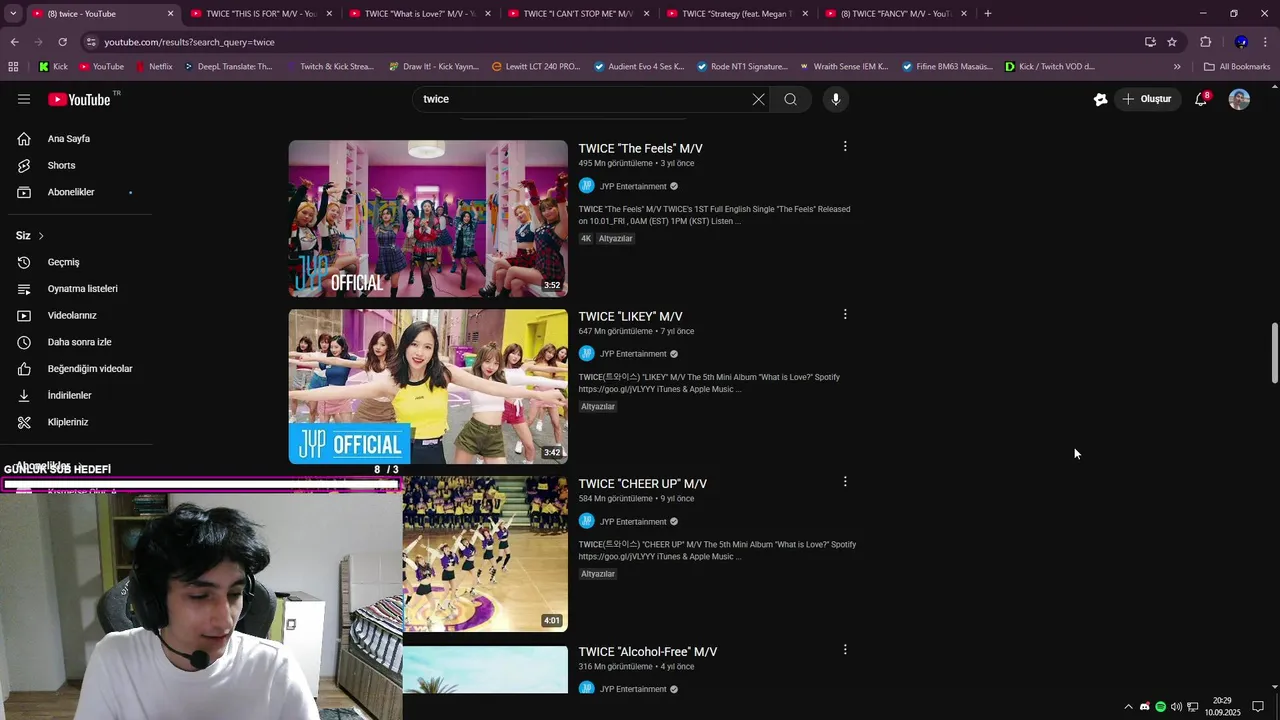Open Kick bookmark
This screenshot has height=720, width=1280.
[x=53, y=67]
